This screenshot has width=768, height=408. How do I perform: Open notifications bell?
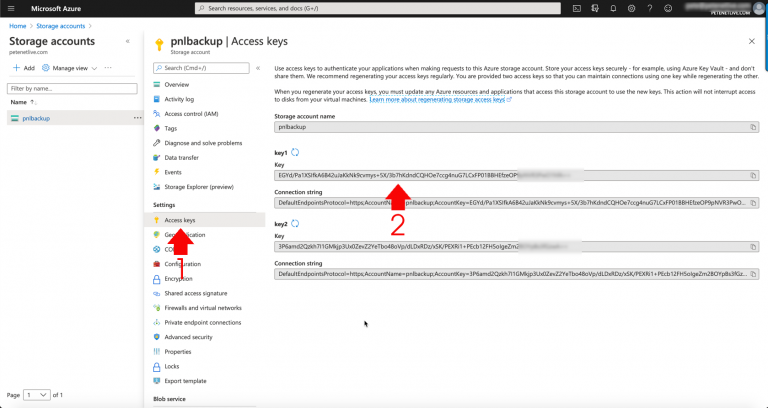[613, 8]
